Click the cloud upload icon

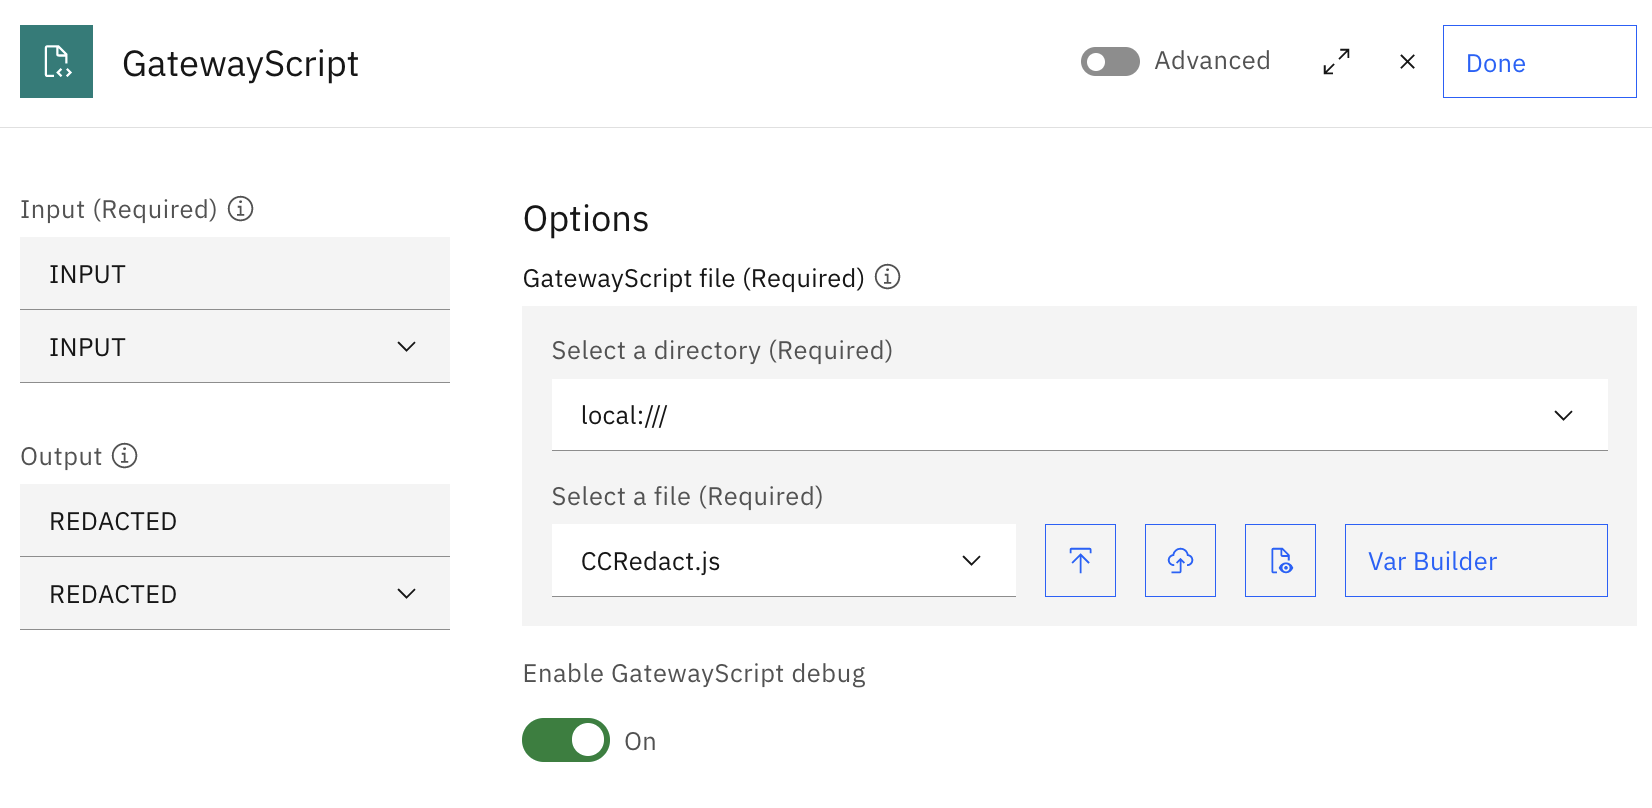1180,561
